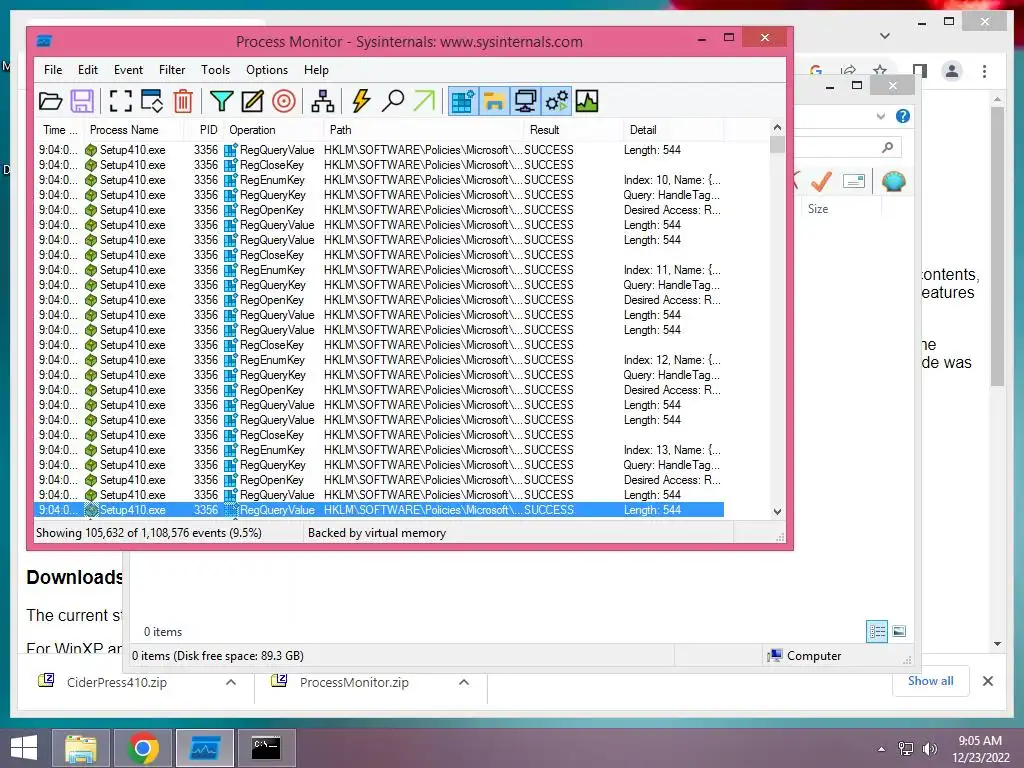Open the Chrome tab search chevron
The height and width of the screenshot is (768, 1024).
coord(885,36)
